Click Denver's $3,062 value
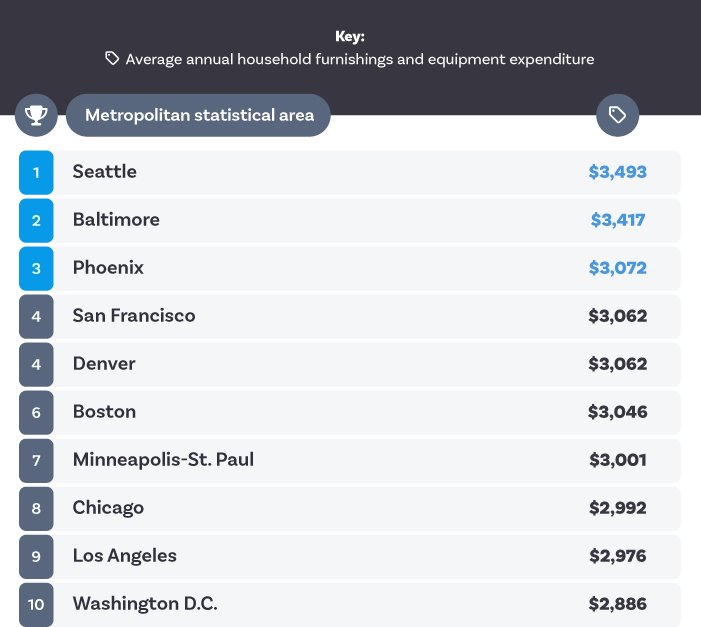 617,364
